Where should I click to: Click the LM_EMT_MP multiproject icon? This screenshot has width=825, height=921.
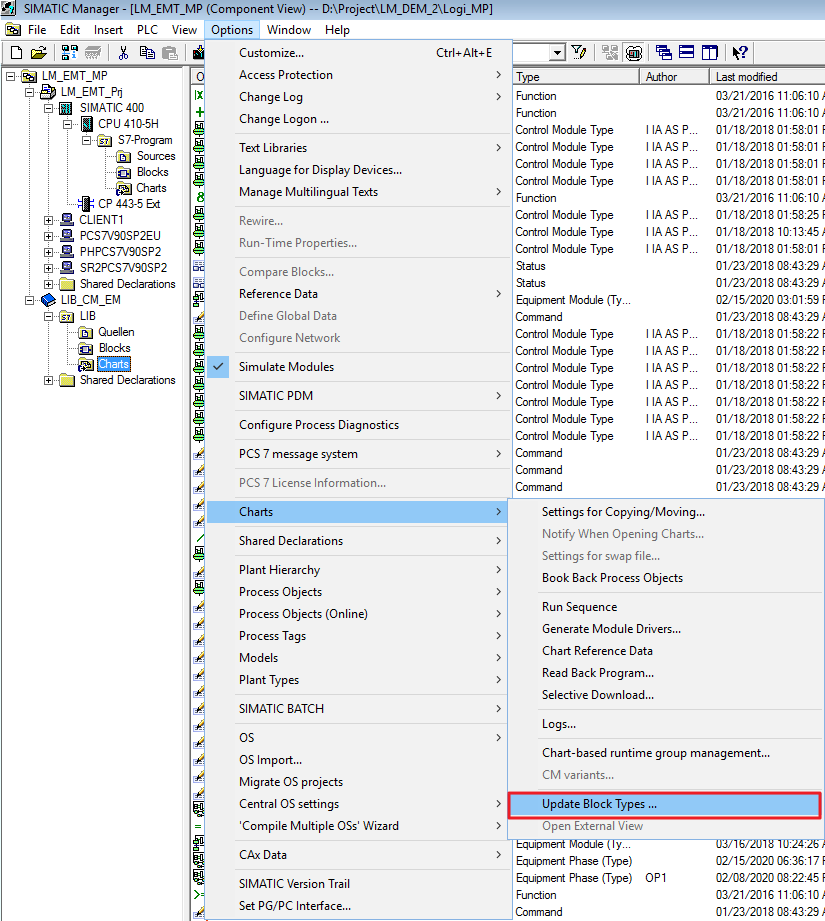point(29,76)
